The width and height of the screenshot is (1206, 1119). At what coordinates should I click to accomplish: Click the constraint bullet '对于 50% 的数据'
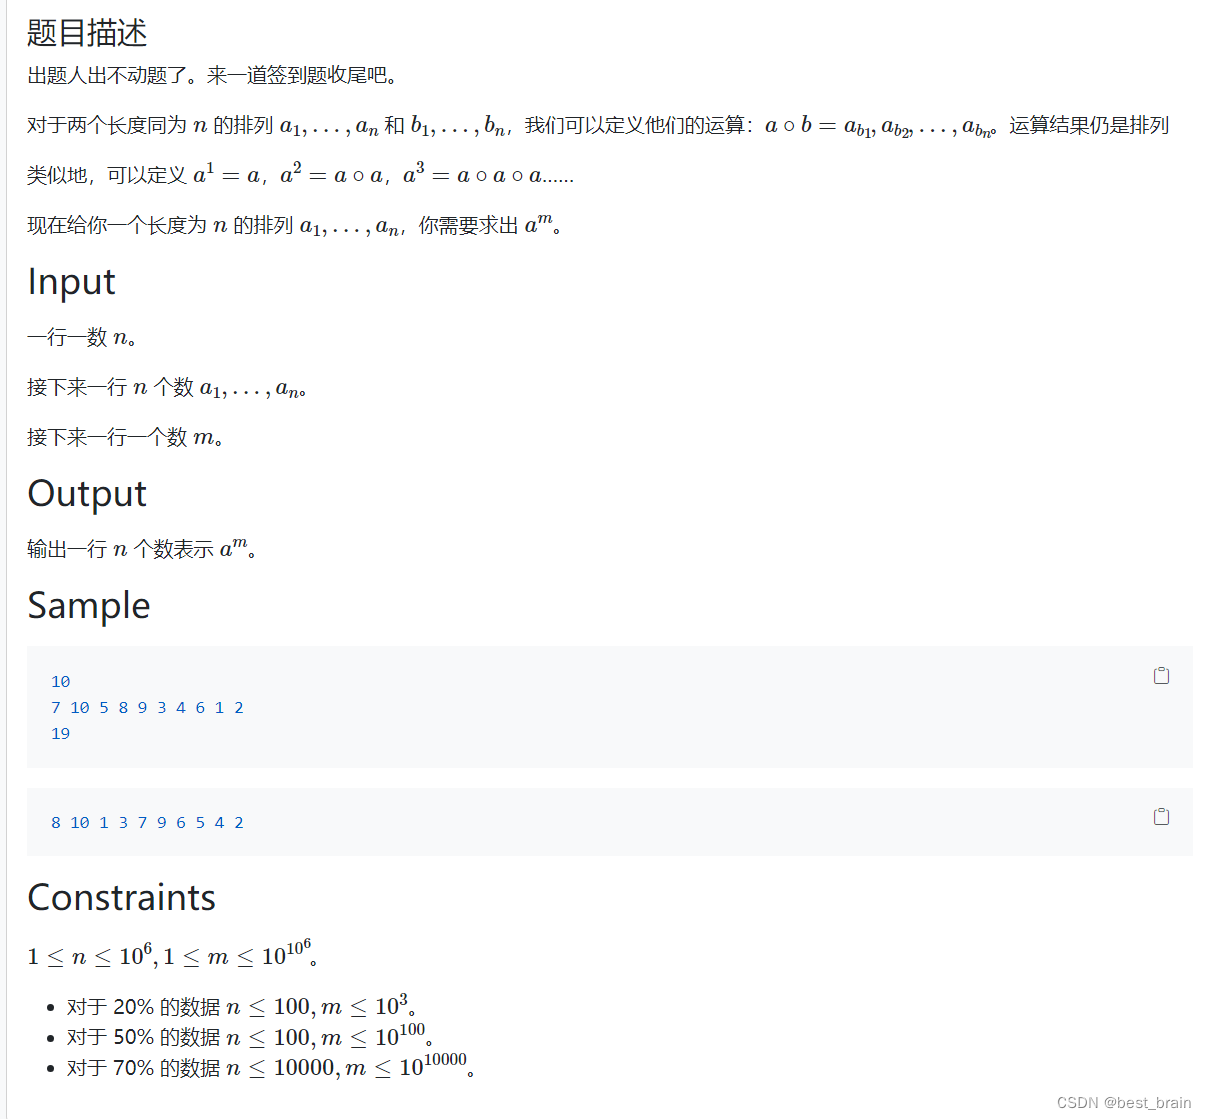(x=250, y=1037)
